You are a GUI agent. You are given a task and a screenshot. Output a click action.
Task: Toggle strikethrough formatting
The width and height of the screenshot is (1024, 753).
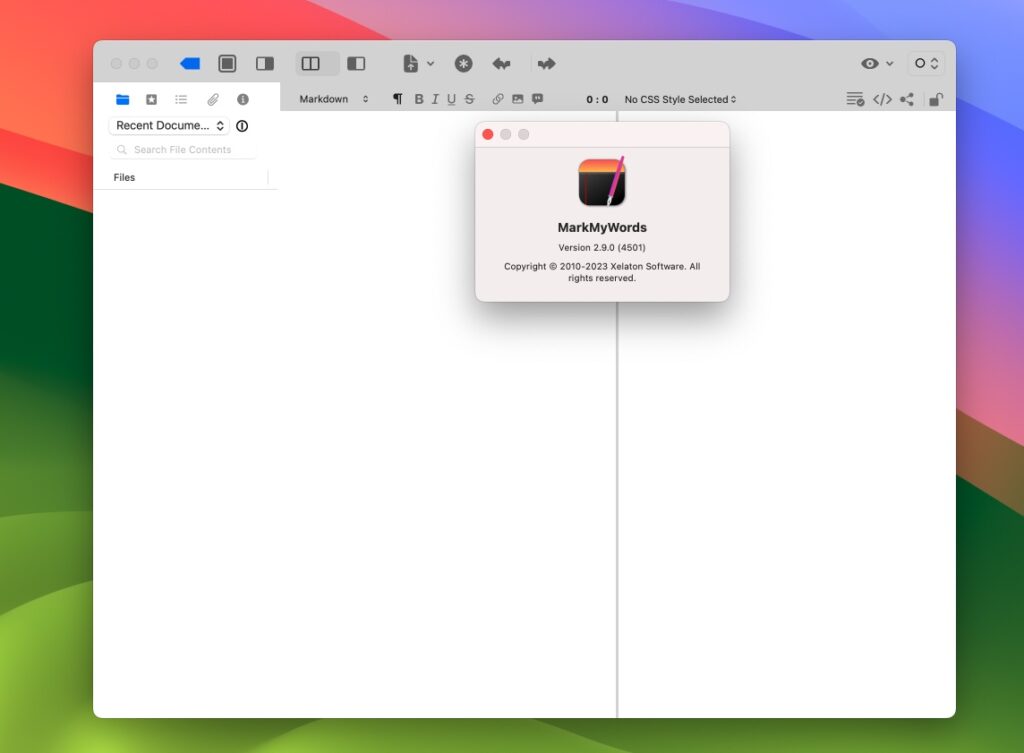click(x=469, y=99)
